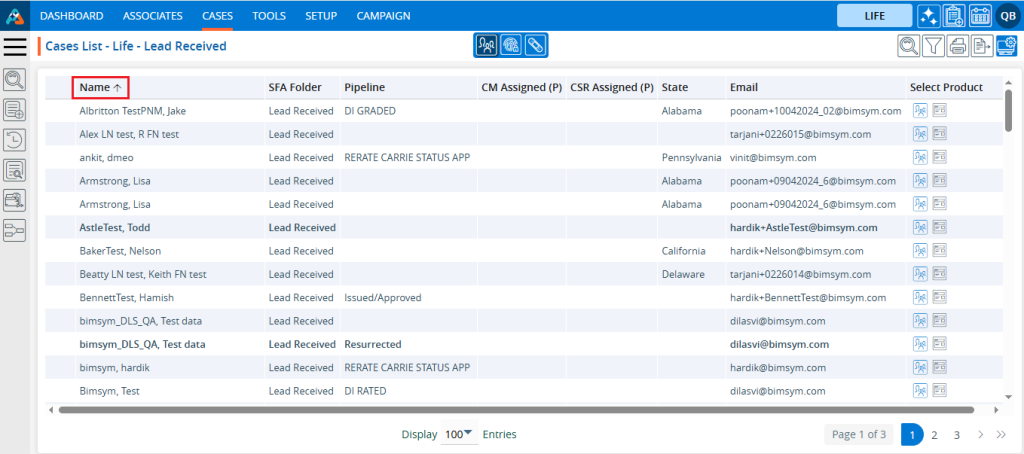Viewport: 1024px width, 454px height.
Task: Click the LIFE button in top bar
Action: (x=874, y=16)
